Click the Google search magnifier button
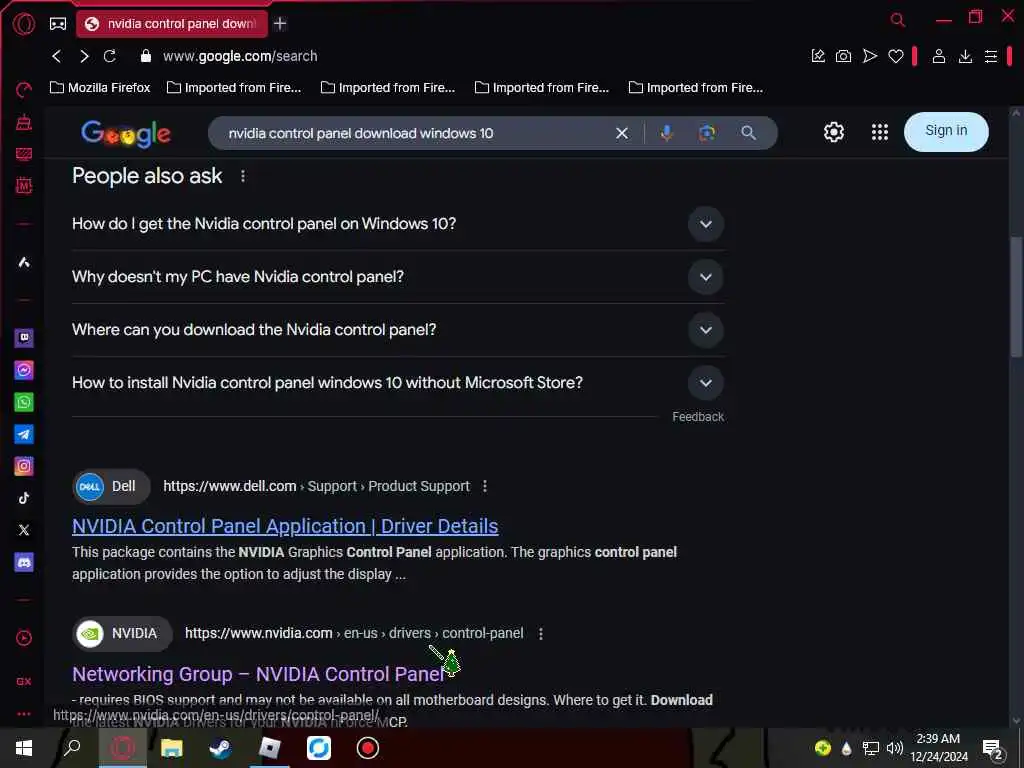This screenshot has height=768, width=1024. pyautogui.click(x=748, y=133)
